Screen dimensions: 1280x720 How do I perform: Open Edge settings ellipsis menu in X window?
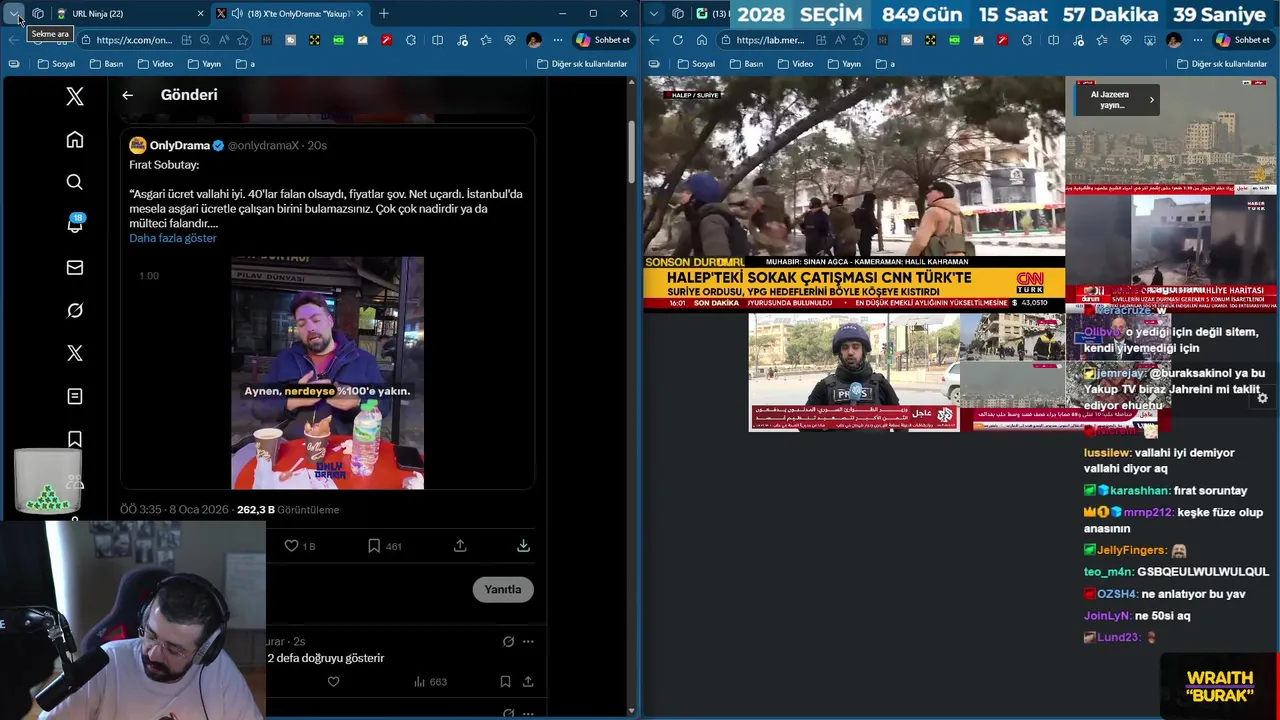point(557,40)
